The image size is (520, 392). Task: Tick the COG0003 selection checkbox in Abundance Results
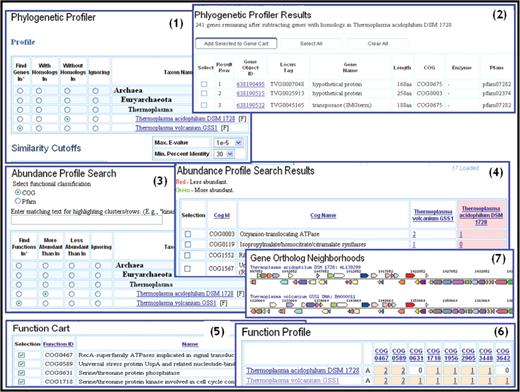(188, 234)
